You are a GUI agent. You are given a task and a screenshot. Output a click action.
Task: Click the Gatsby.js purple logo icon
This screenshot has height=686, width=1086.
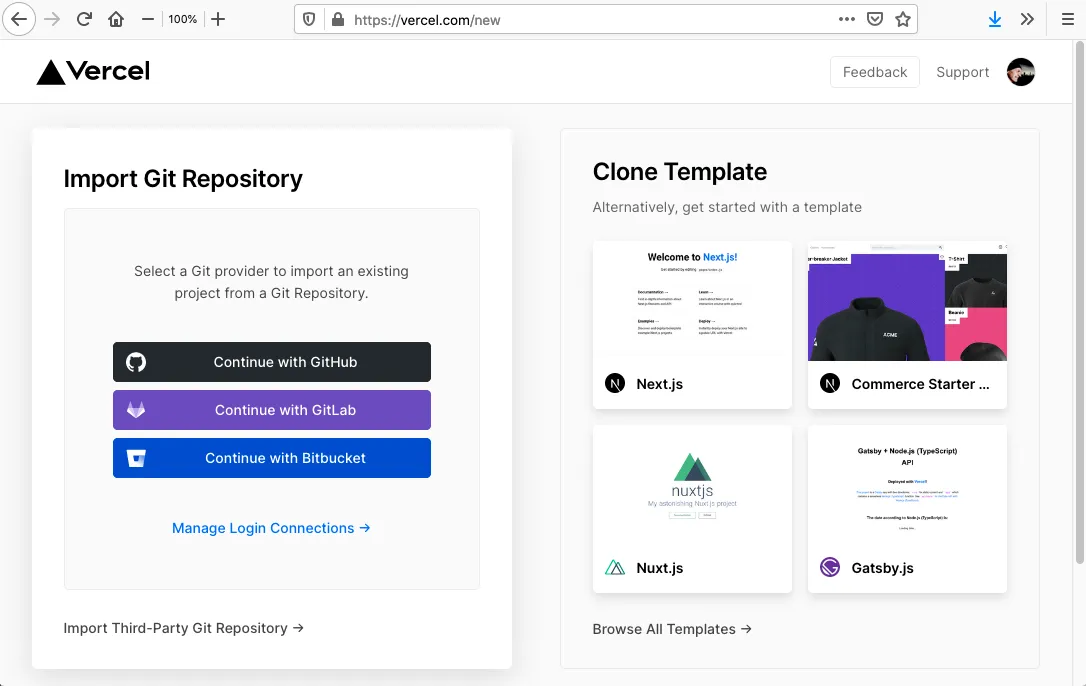(x=829, y=567)
